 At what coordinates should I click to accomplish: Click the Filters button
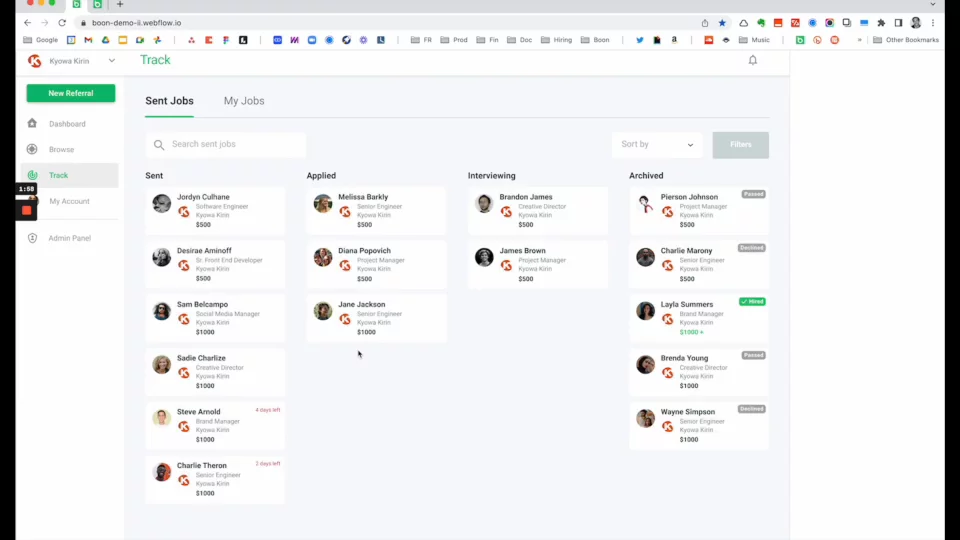pyautogui.click(x=740, y=145)
